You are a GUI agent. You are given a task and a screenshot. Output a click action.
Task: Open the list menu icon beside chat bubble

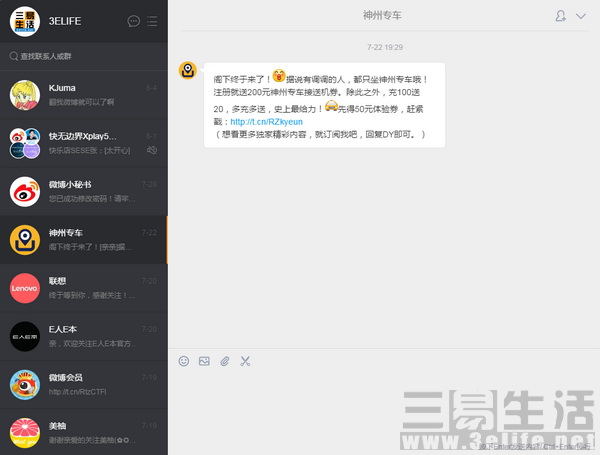(x=152, y=21)
